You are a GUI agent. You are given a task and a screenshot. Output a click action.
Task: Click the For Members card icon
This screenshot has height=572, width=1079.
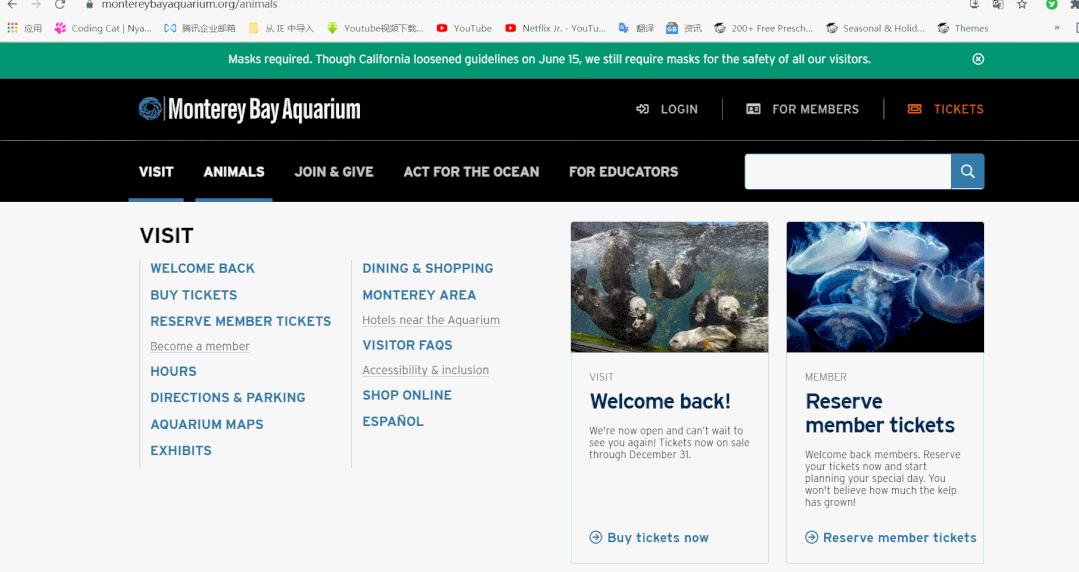pyautogui.click(x=753, y=109)
